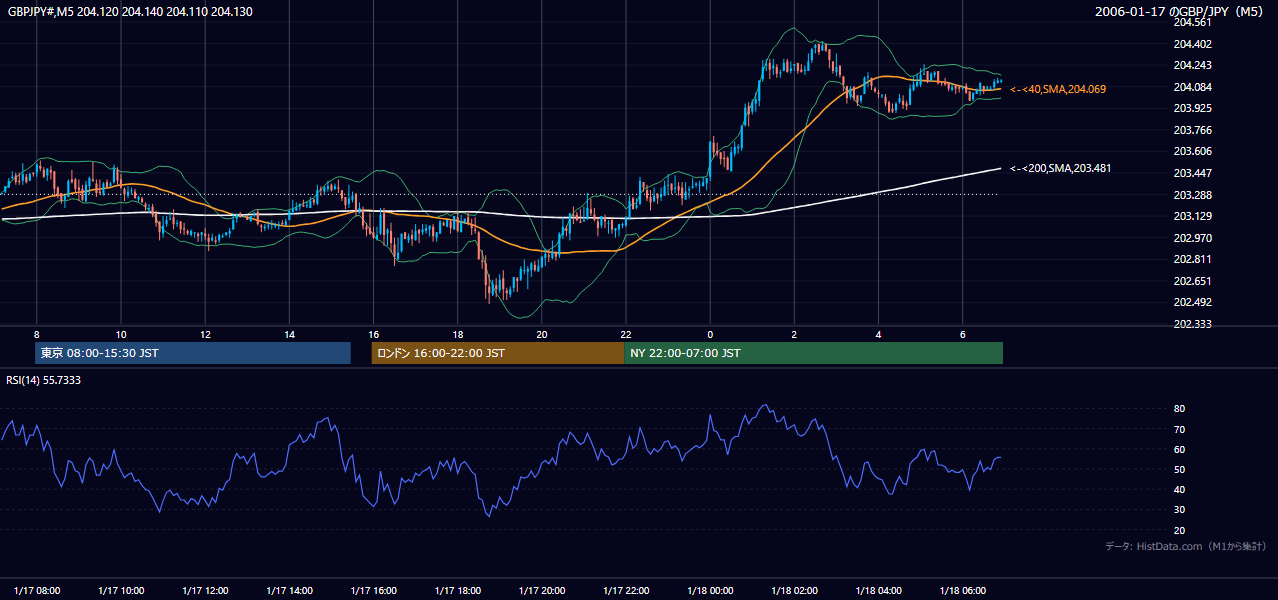Click the 1/17 20:00 time label

[542, 590]
